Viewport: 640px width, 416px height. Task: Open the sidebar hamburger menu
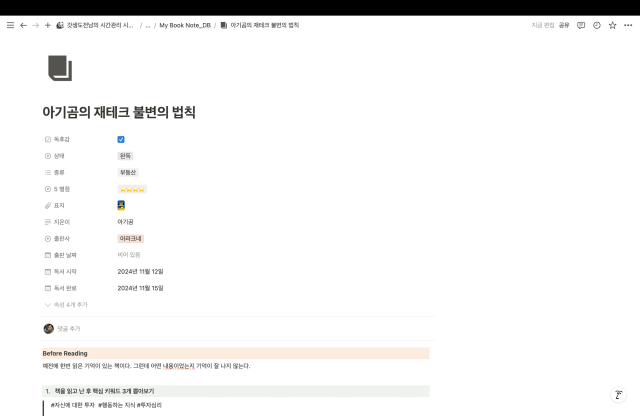click(x=11, y=25)
